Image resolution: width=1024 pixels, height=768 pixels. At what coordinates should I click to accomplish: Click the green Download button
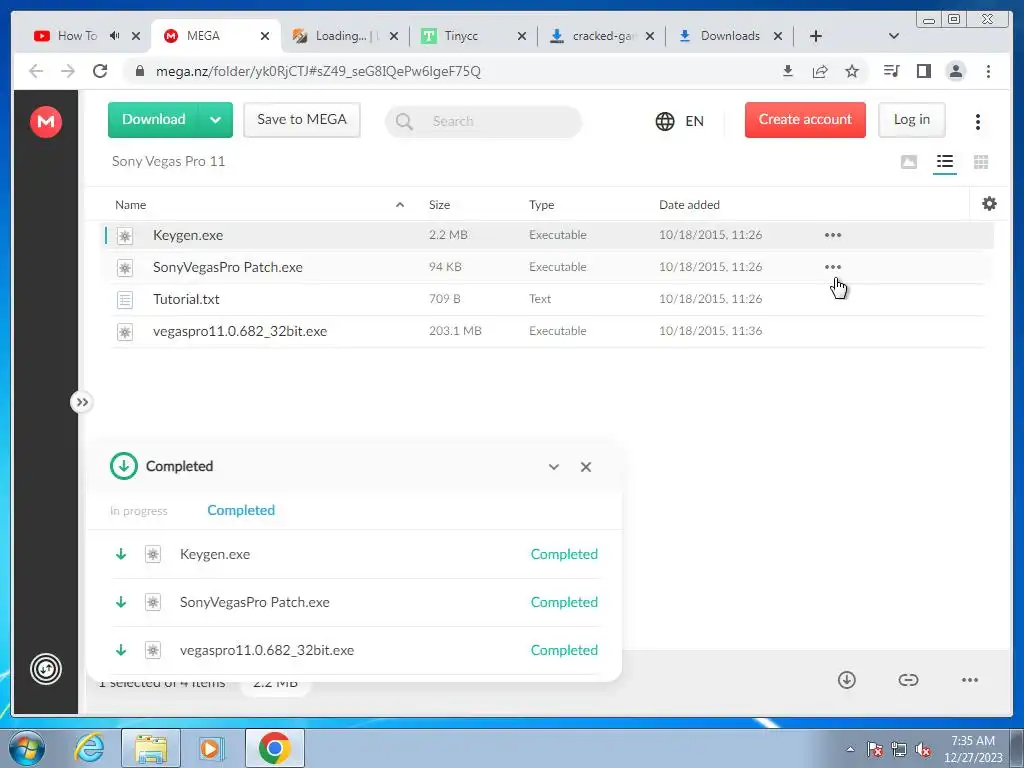tap(153, 120)
